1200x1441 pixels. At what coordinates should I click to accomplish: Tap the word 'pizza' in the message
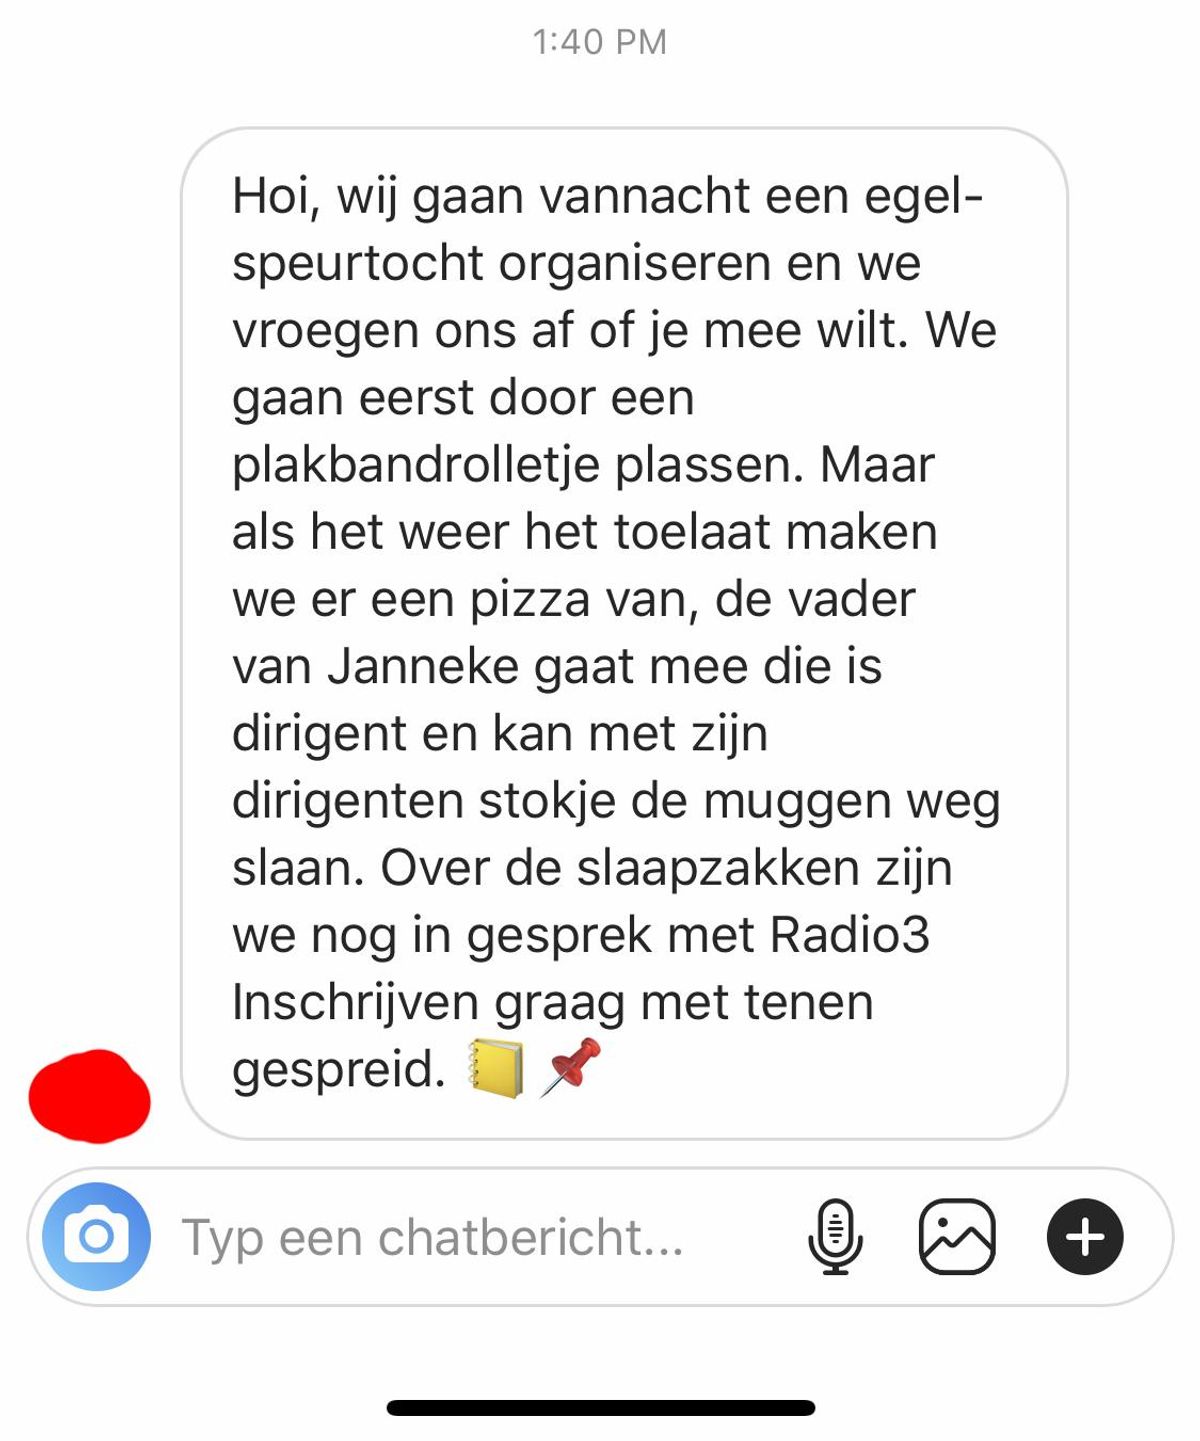click(x=530, y=600)
